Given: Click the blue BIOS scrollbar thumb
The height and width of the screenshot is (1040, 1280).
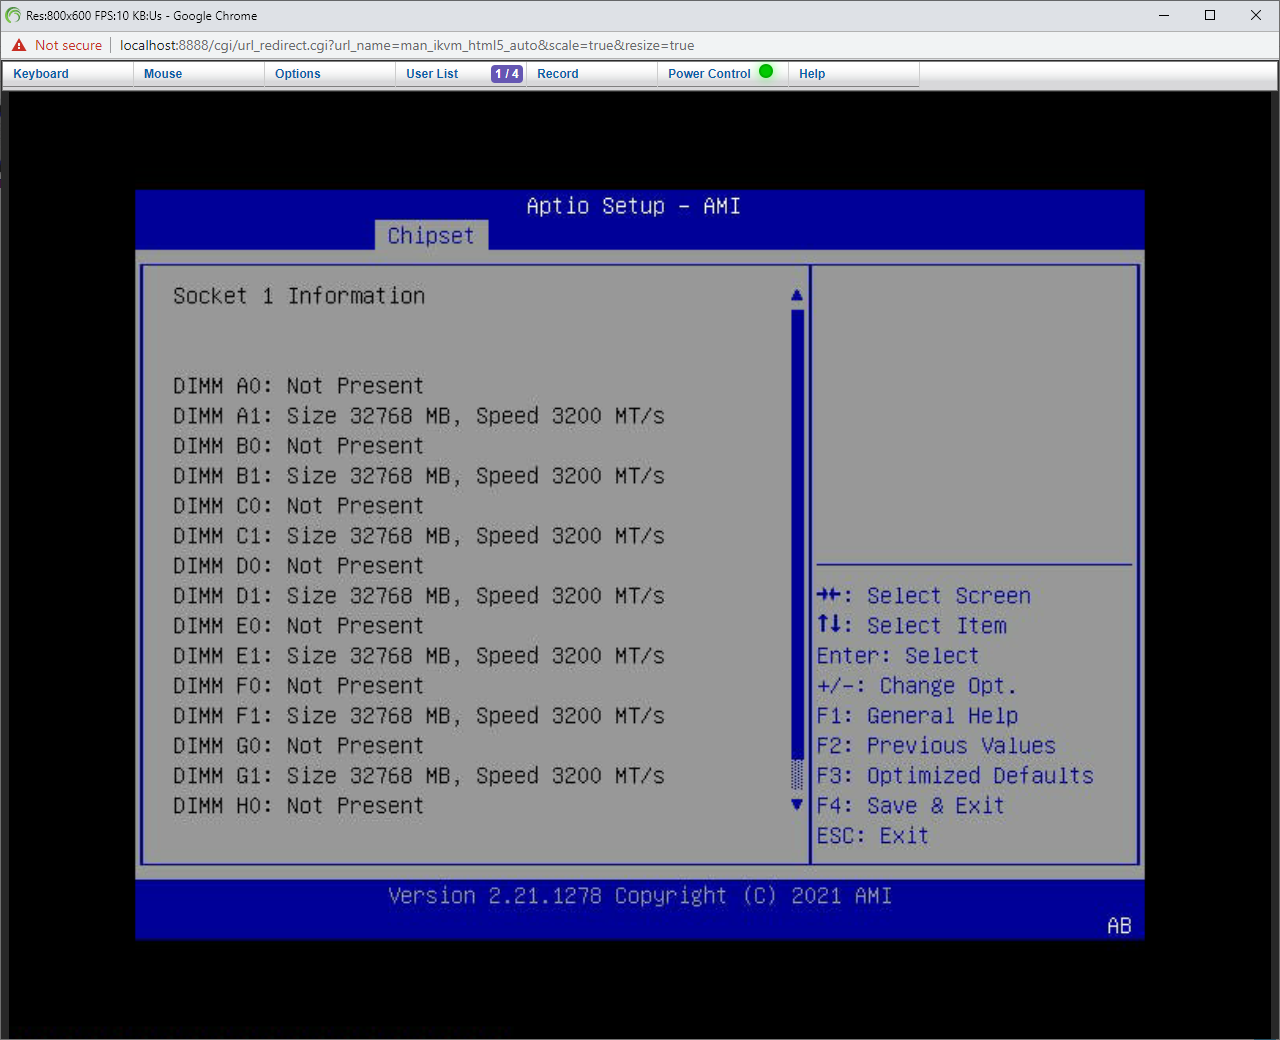Looking at the screenshot, I should tap(797, 535).
